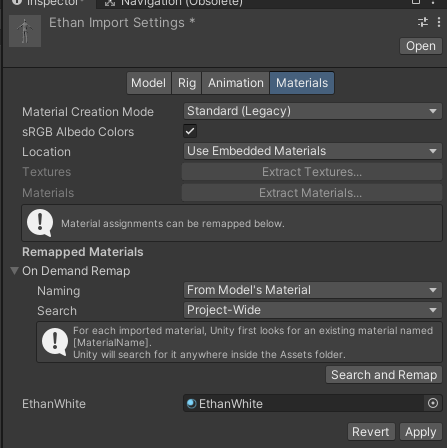Switch to the Animation tab
Image resolution: width=447 pixels, height=448 pixels.
tap(236, 83)
